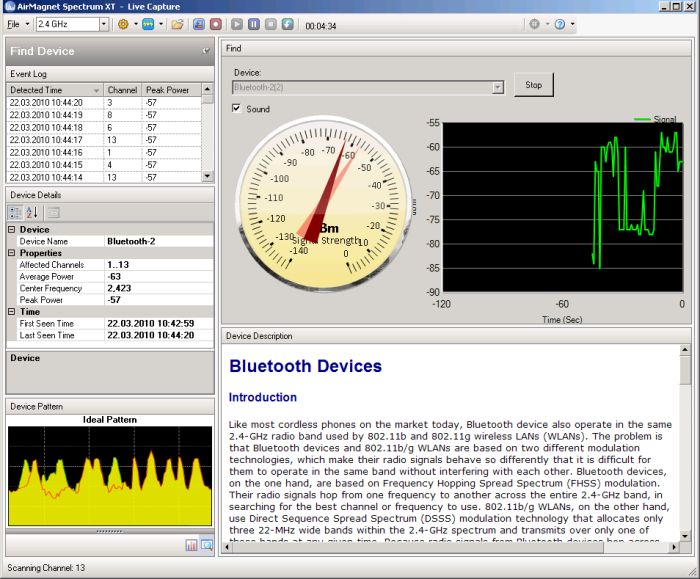This screenshot has height=579, width=700.
Task: Click the Ideal Pattern chart
Action: 110,476
